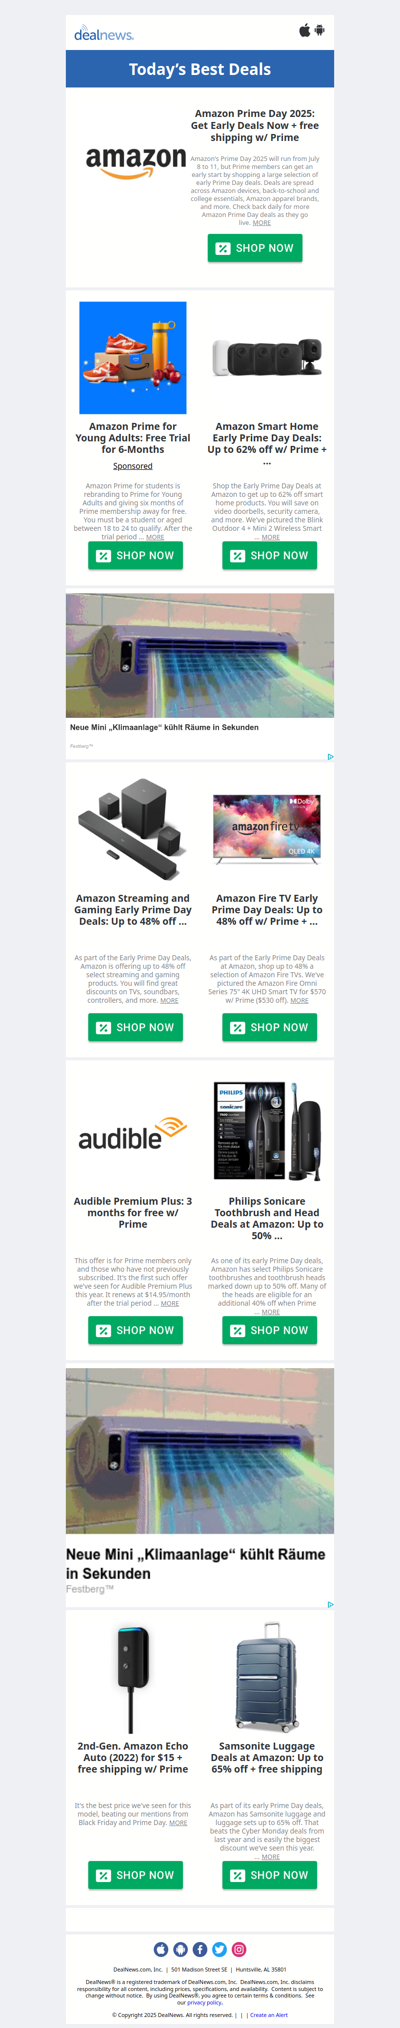Open the Android app icon in header
The image size is (400, 2028).
(320, 30)
